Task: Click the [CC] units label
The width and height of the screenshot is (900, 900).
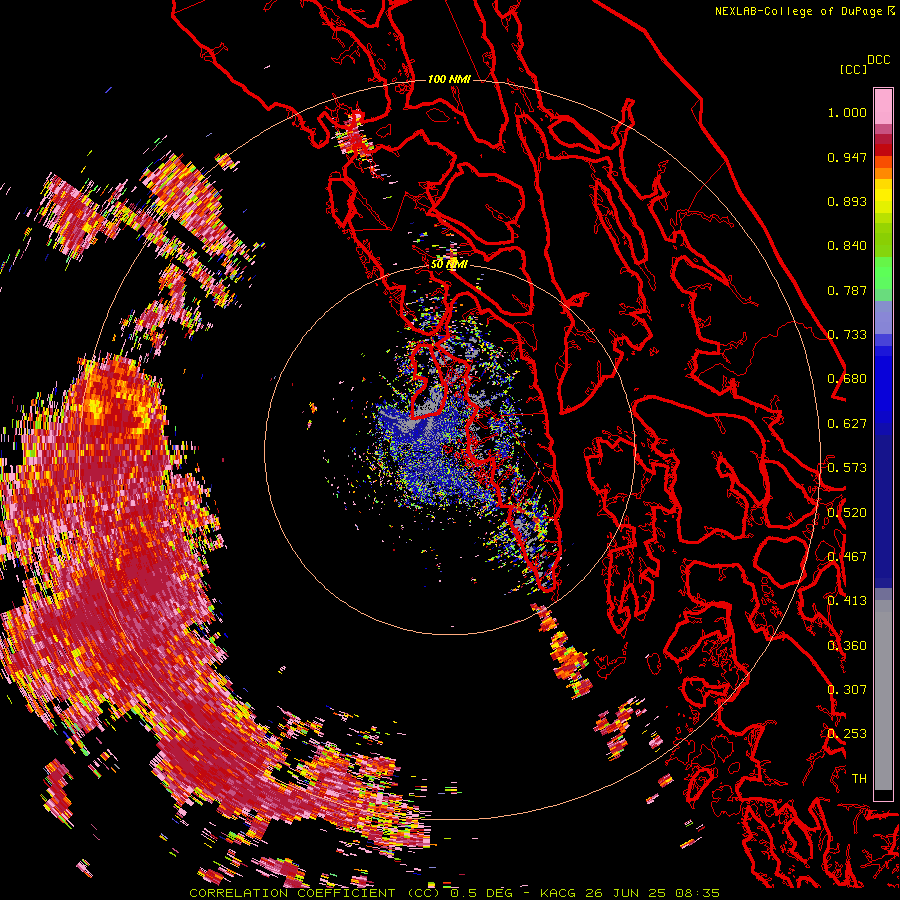Action: click(853, 69)
